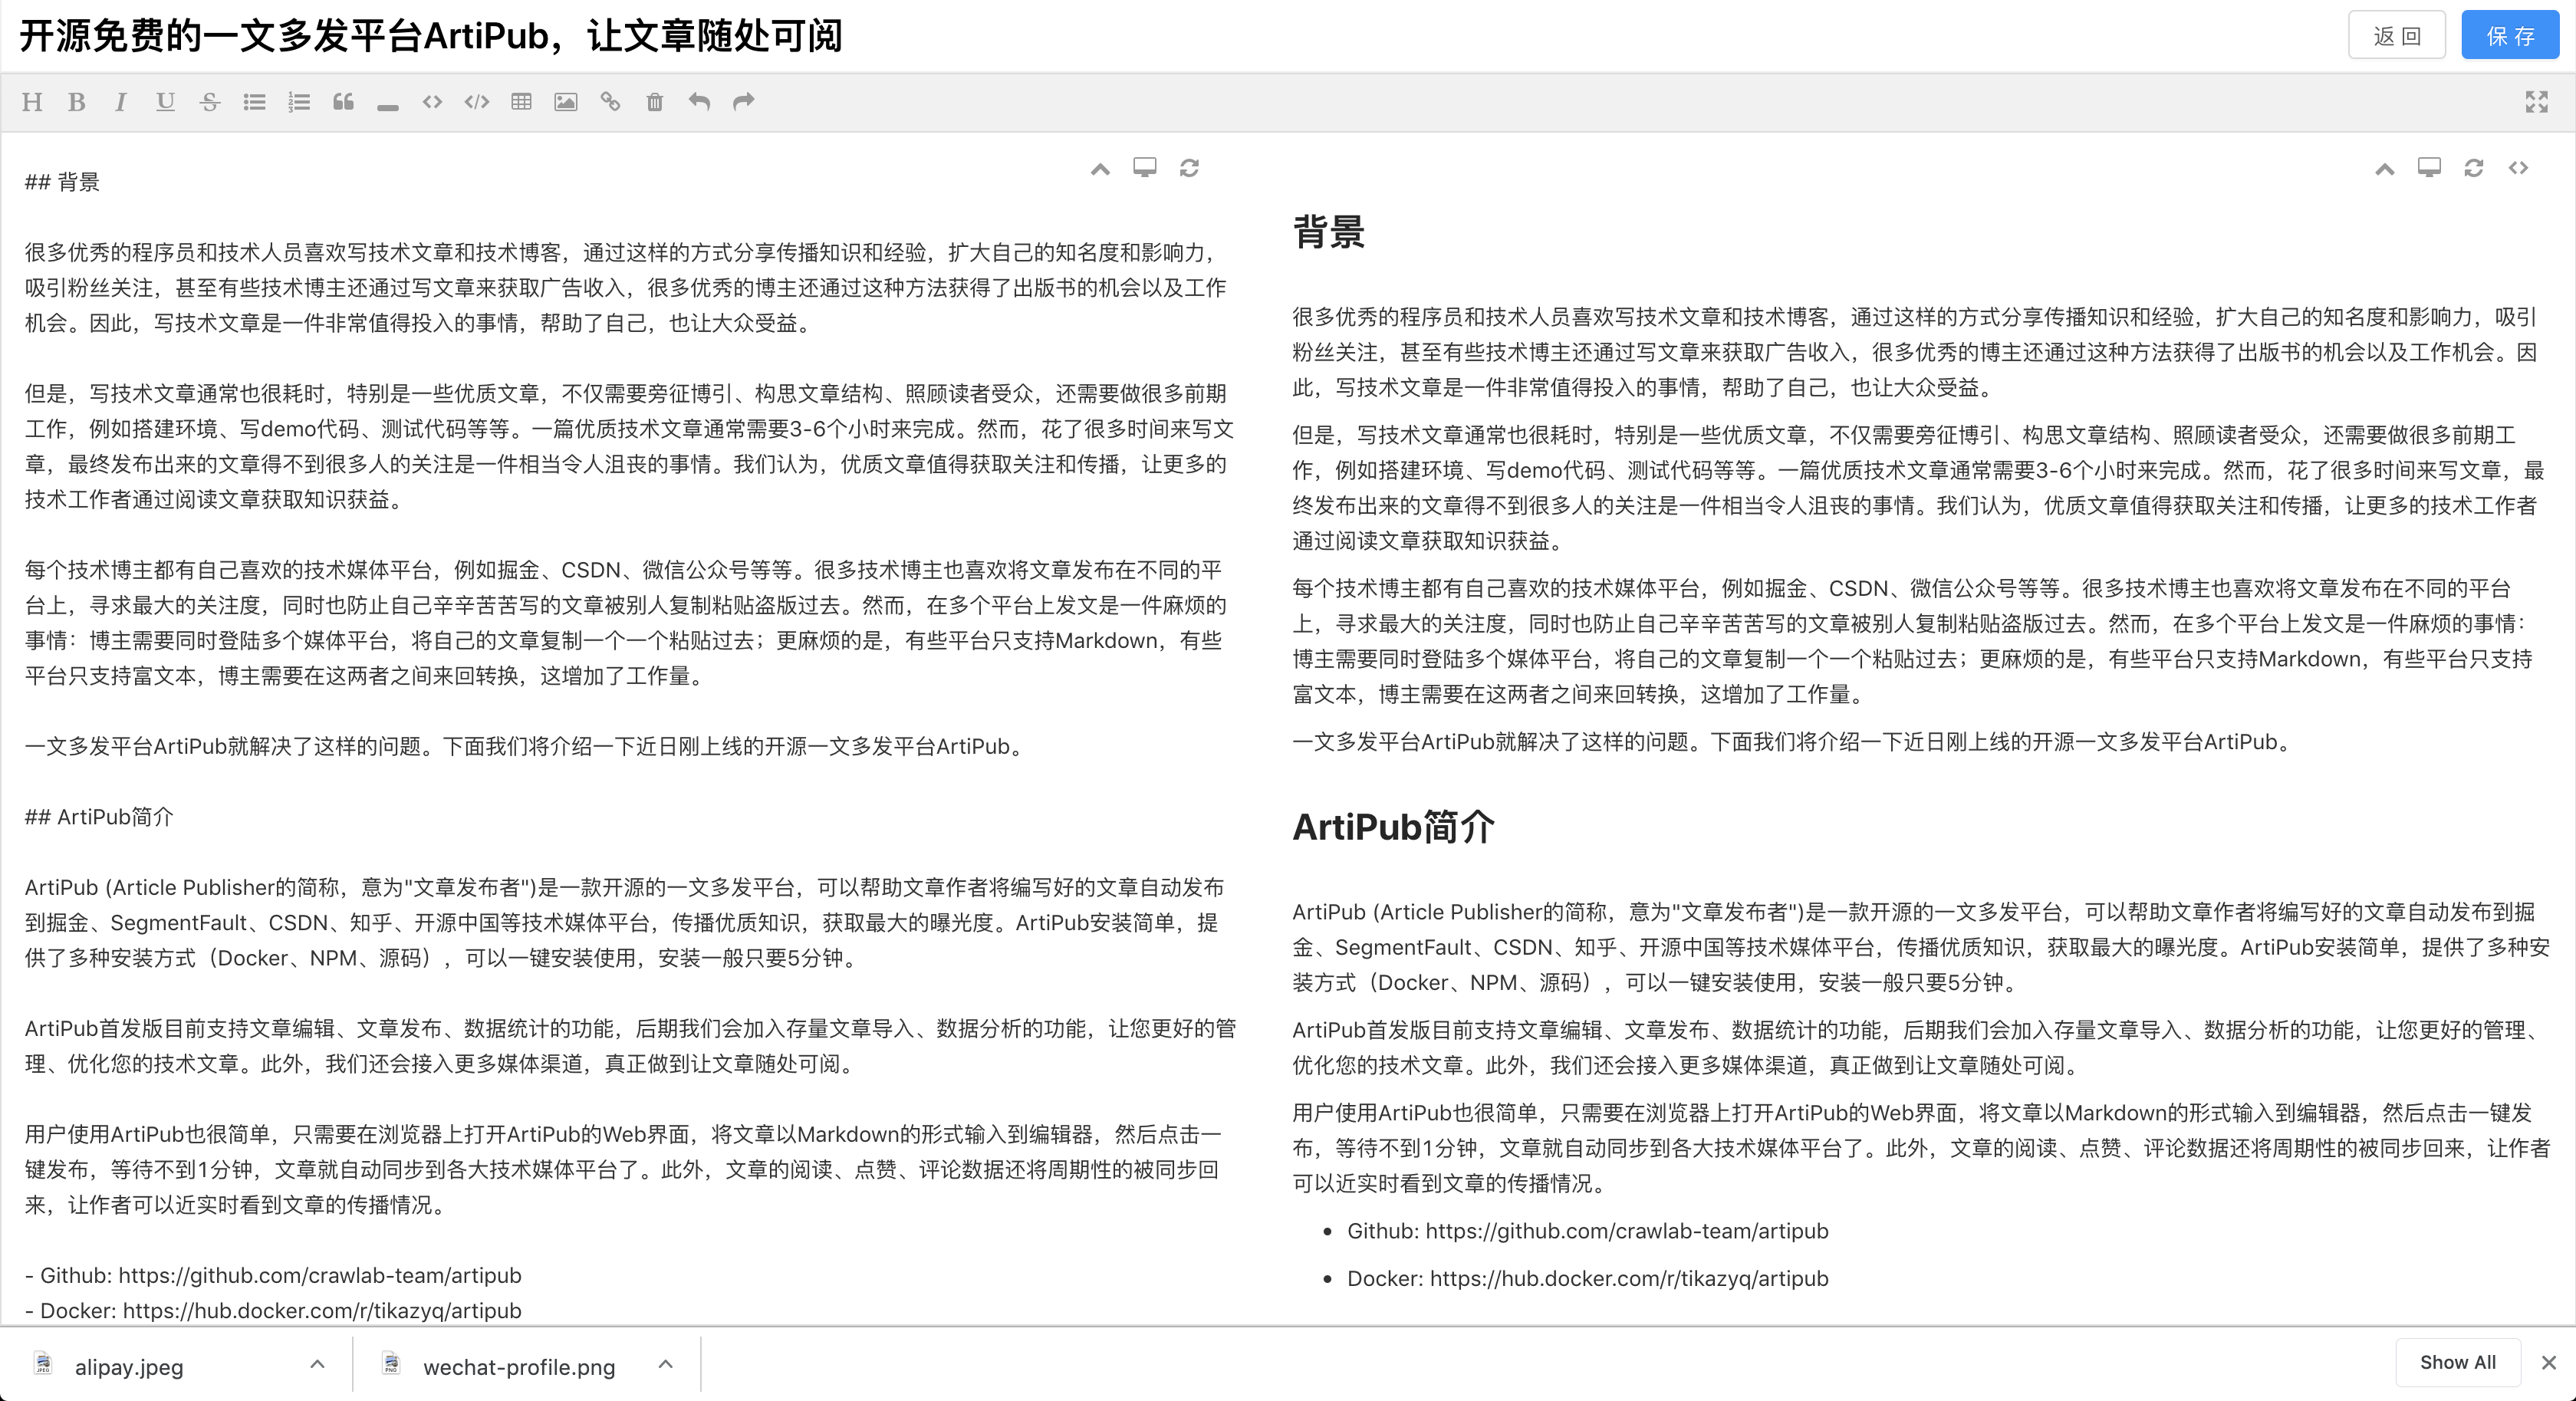Insert an image
This screenshot has height=1401, width=2576.
(565, 102)
